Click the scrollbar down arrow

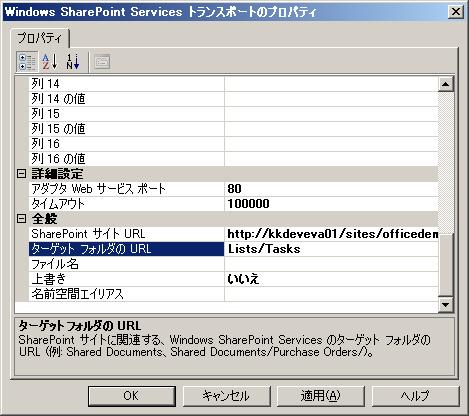[446, 304]
